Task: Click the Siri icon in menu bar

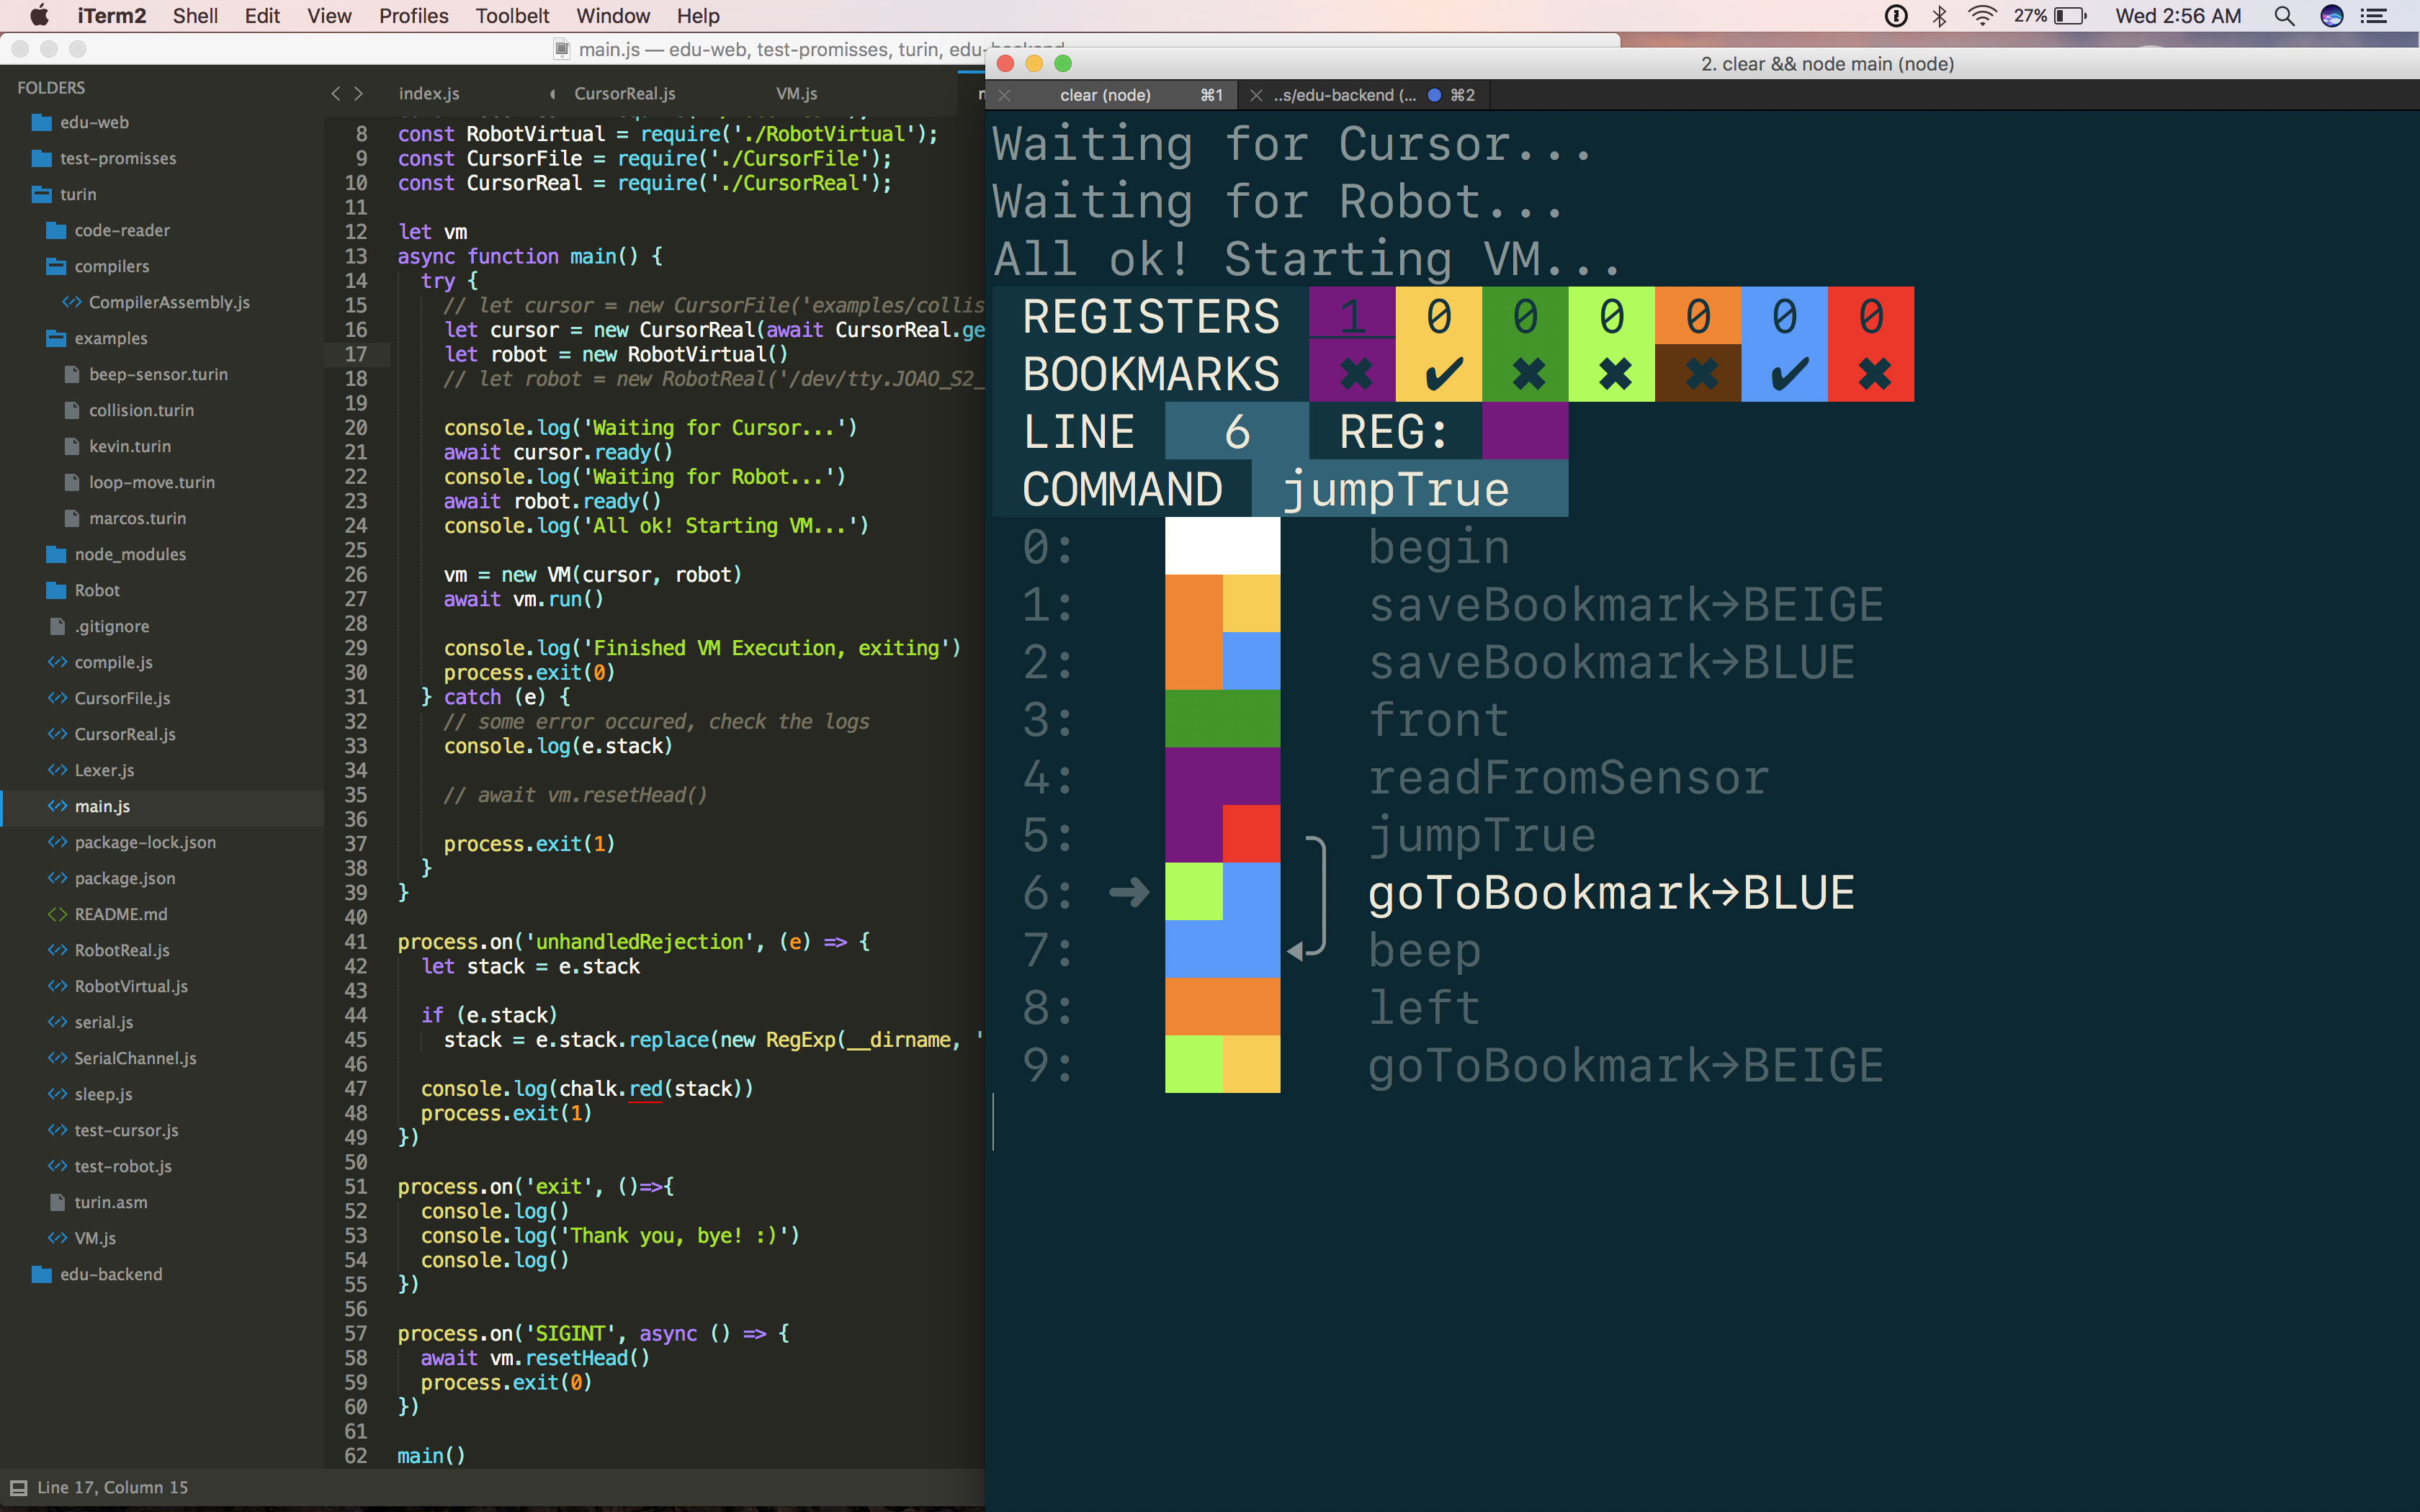Action: [x=2332, y=16]
